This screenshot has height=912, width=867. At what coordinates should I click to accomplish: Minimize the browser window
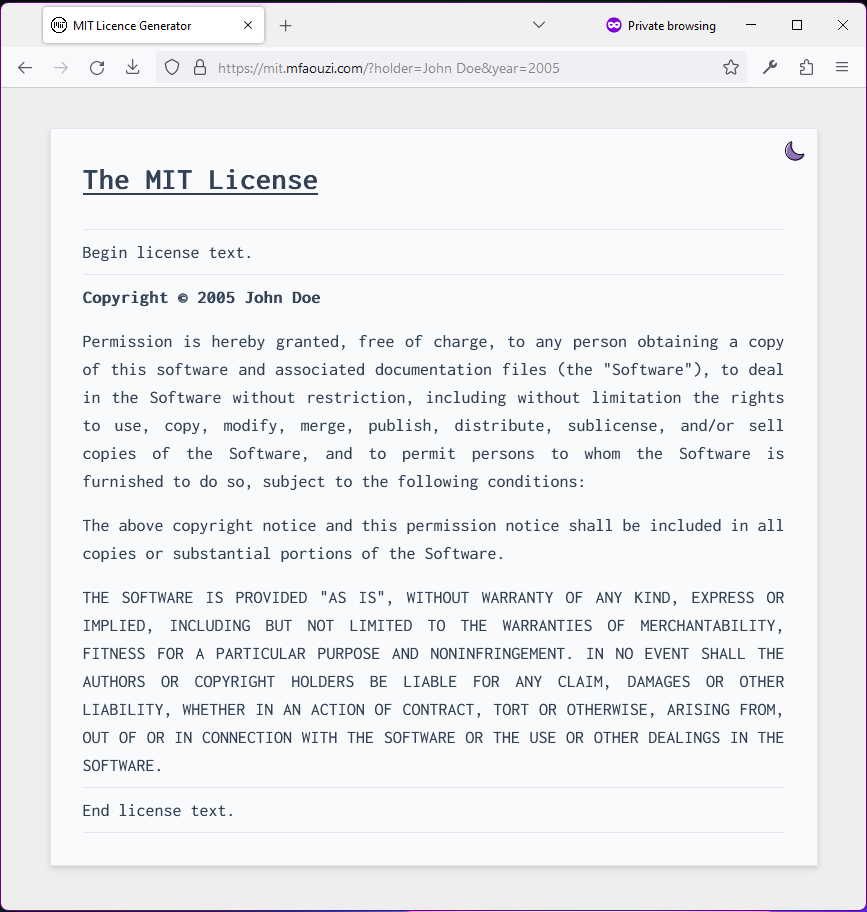751,25
